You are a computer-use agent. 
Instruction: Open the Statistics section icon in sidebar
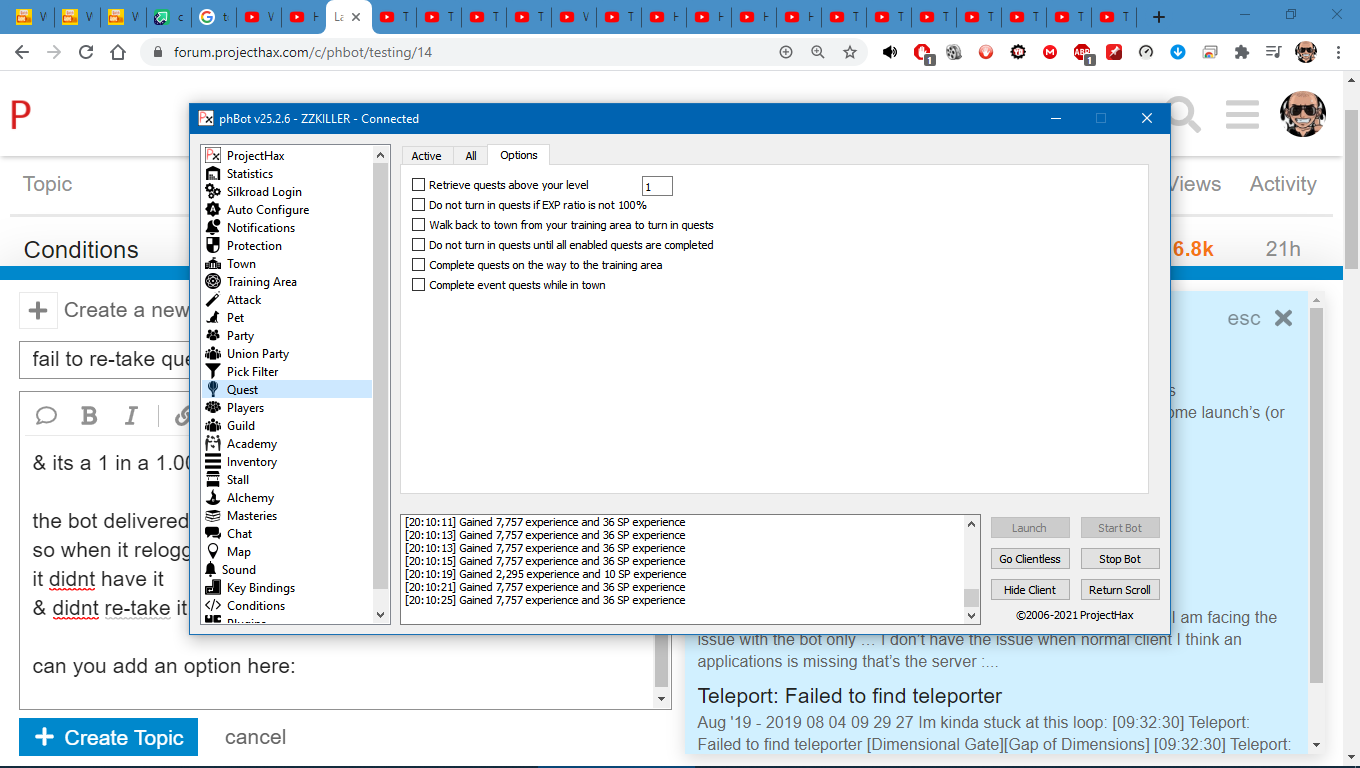[212, 174]
